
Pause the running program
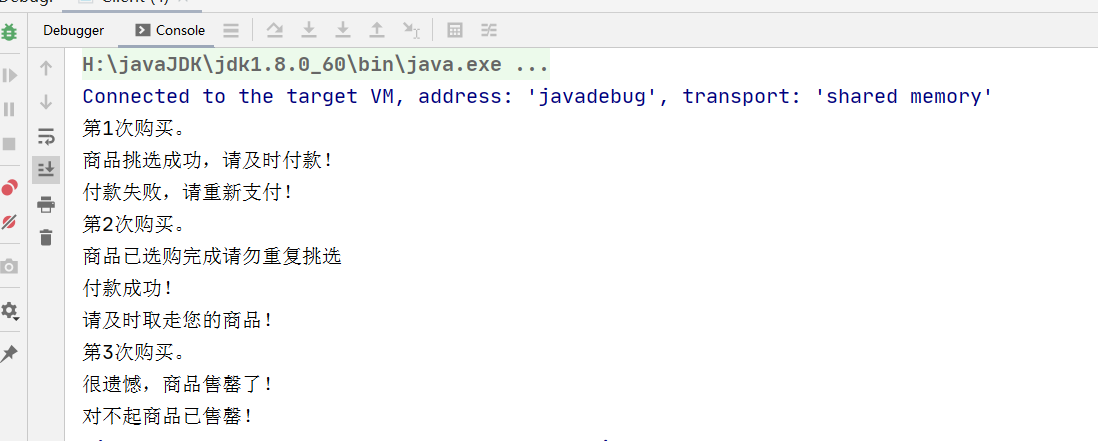(9, 109)
